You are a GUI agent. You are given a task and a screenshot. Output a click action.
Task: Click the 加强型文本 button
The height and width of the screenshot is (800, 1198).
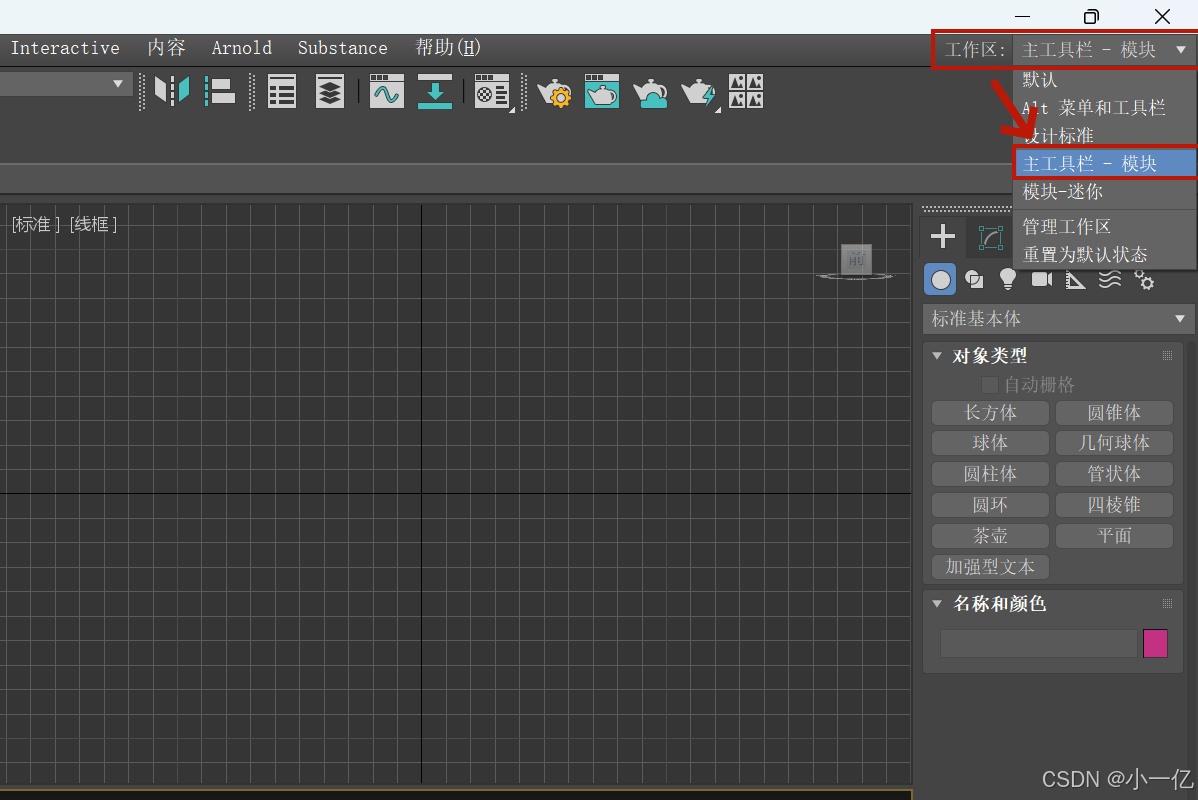click(x=990, y=567)
